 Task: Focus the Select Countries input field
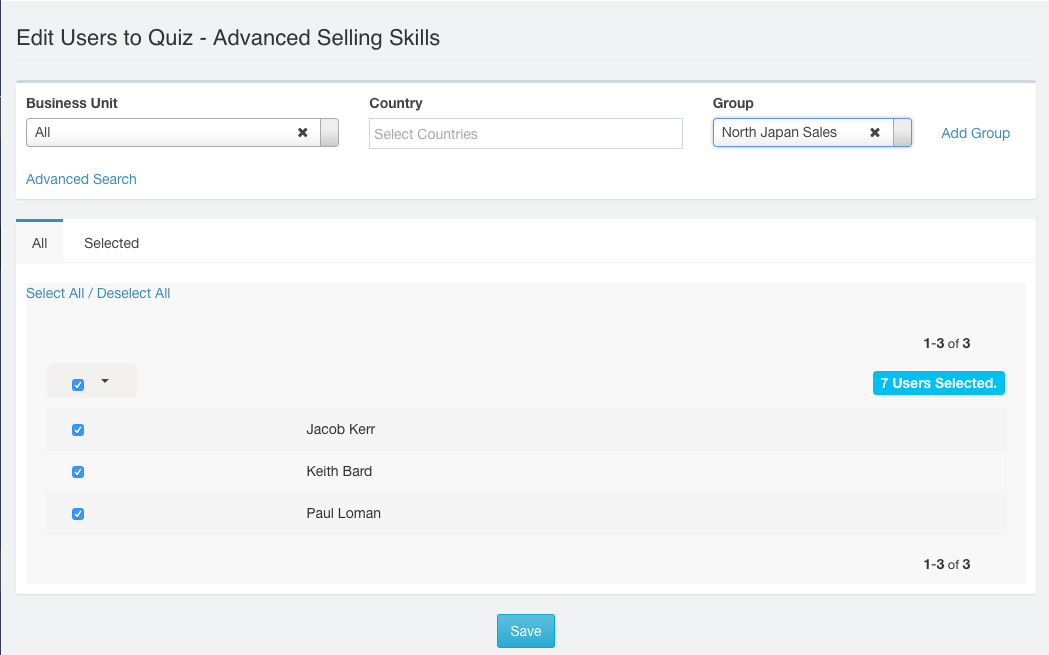(x=525, y=134)
